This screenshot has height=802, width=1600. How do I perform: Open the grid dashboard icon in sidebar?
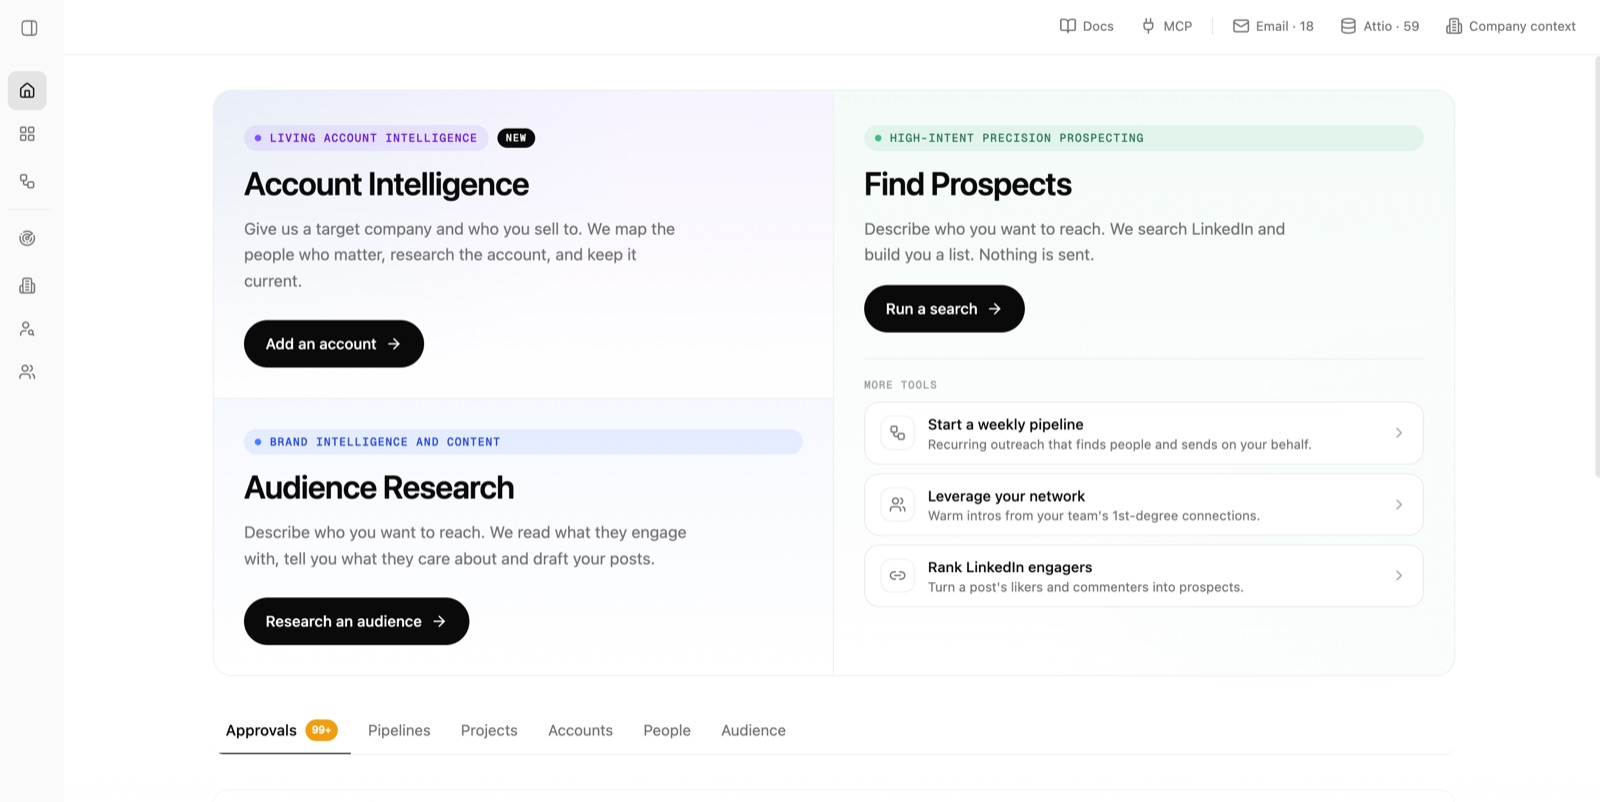27,134
